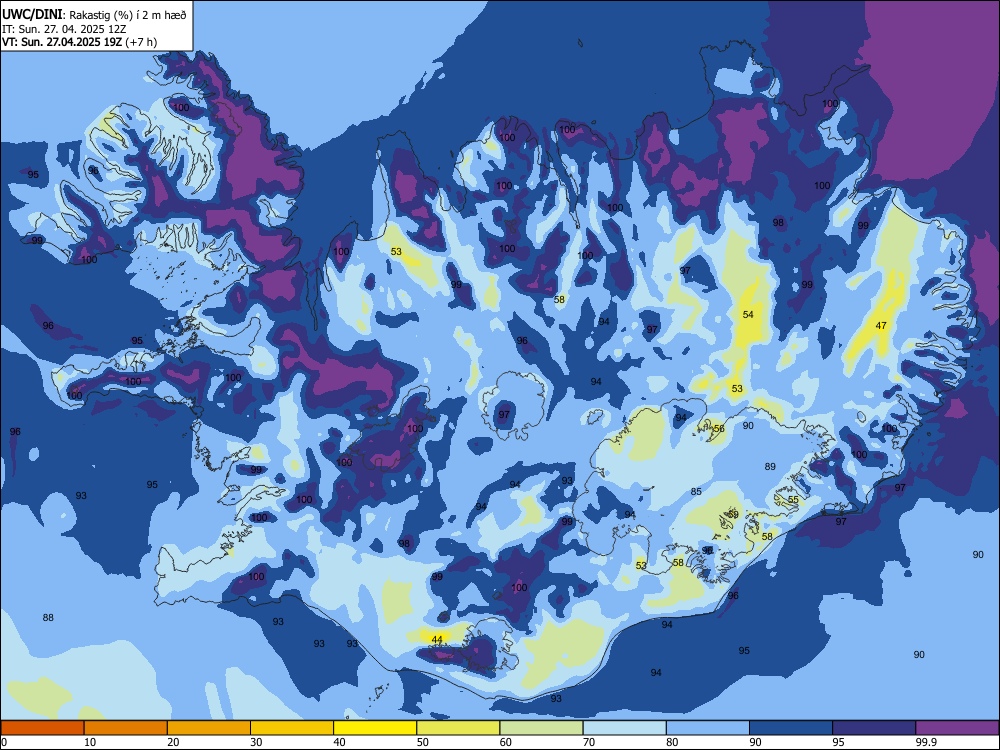The width and height of the screenshot is (1000, 750).
Task: Click the legend scale label '99.9'
Action: coord(926,742)
